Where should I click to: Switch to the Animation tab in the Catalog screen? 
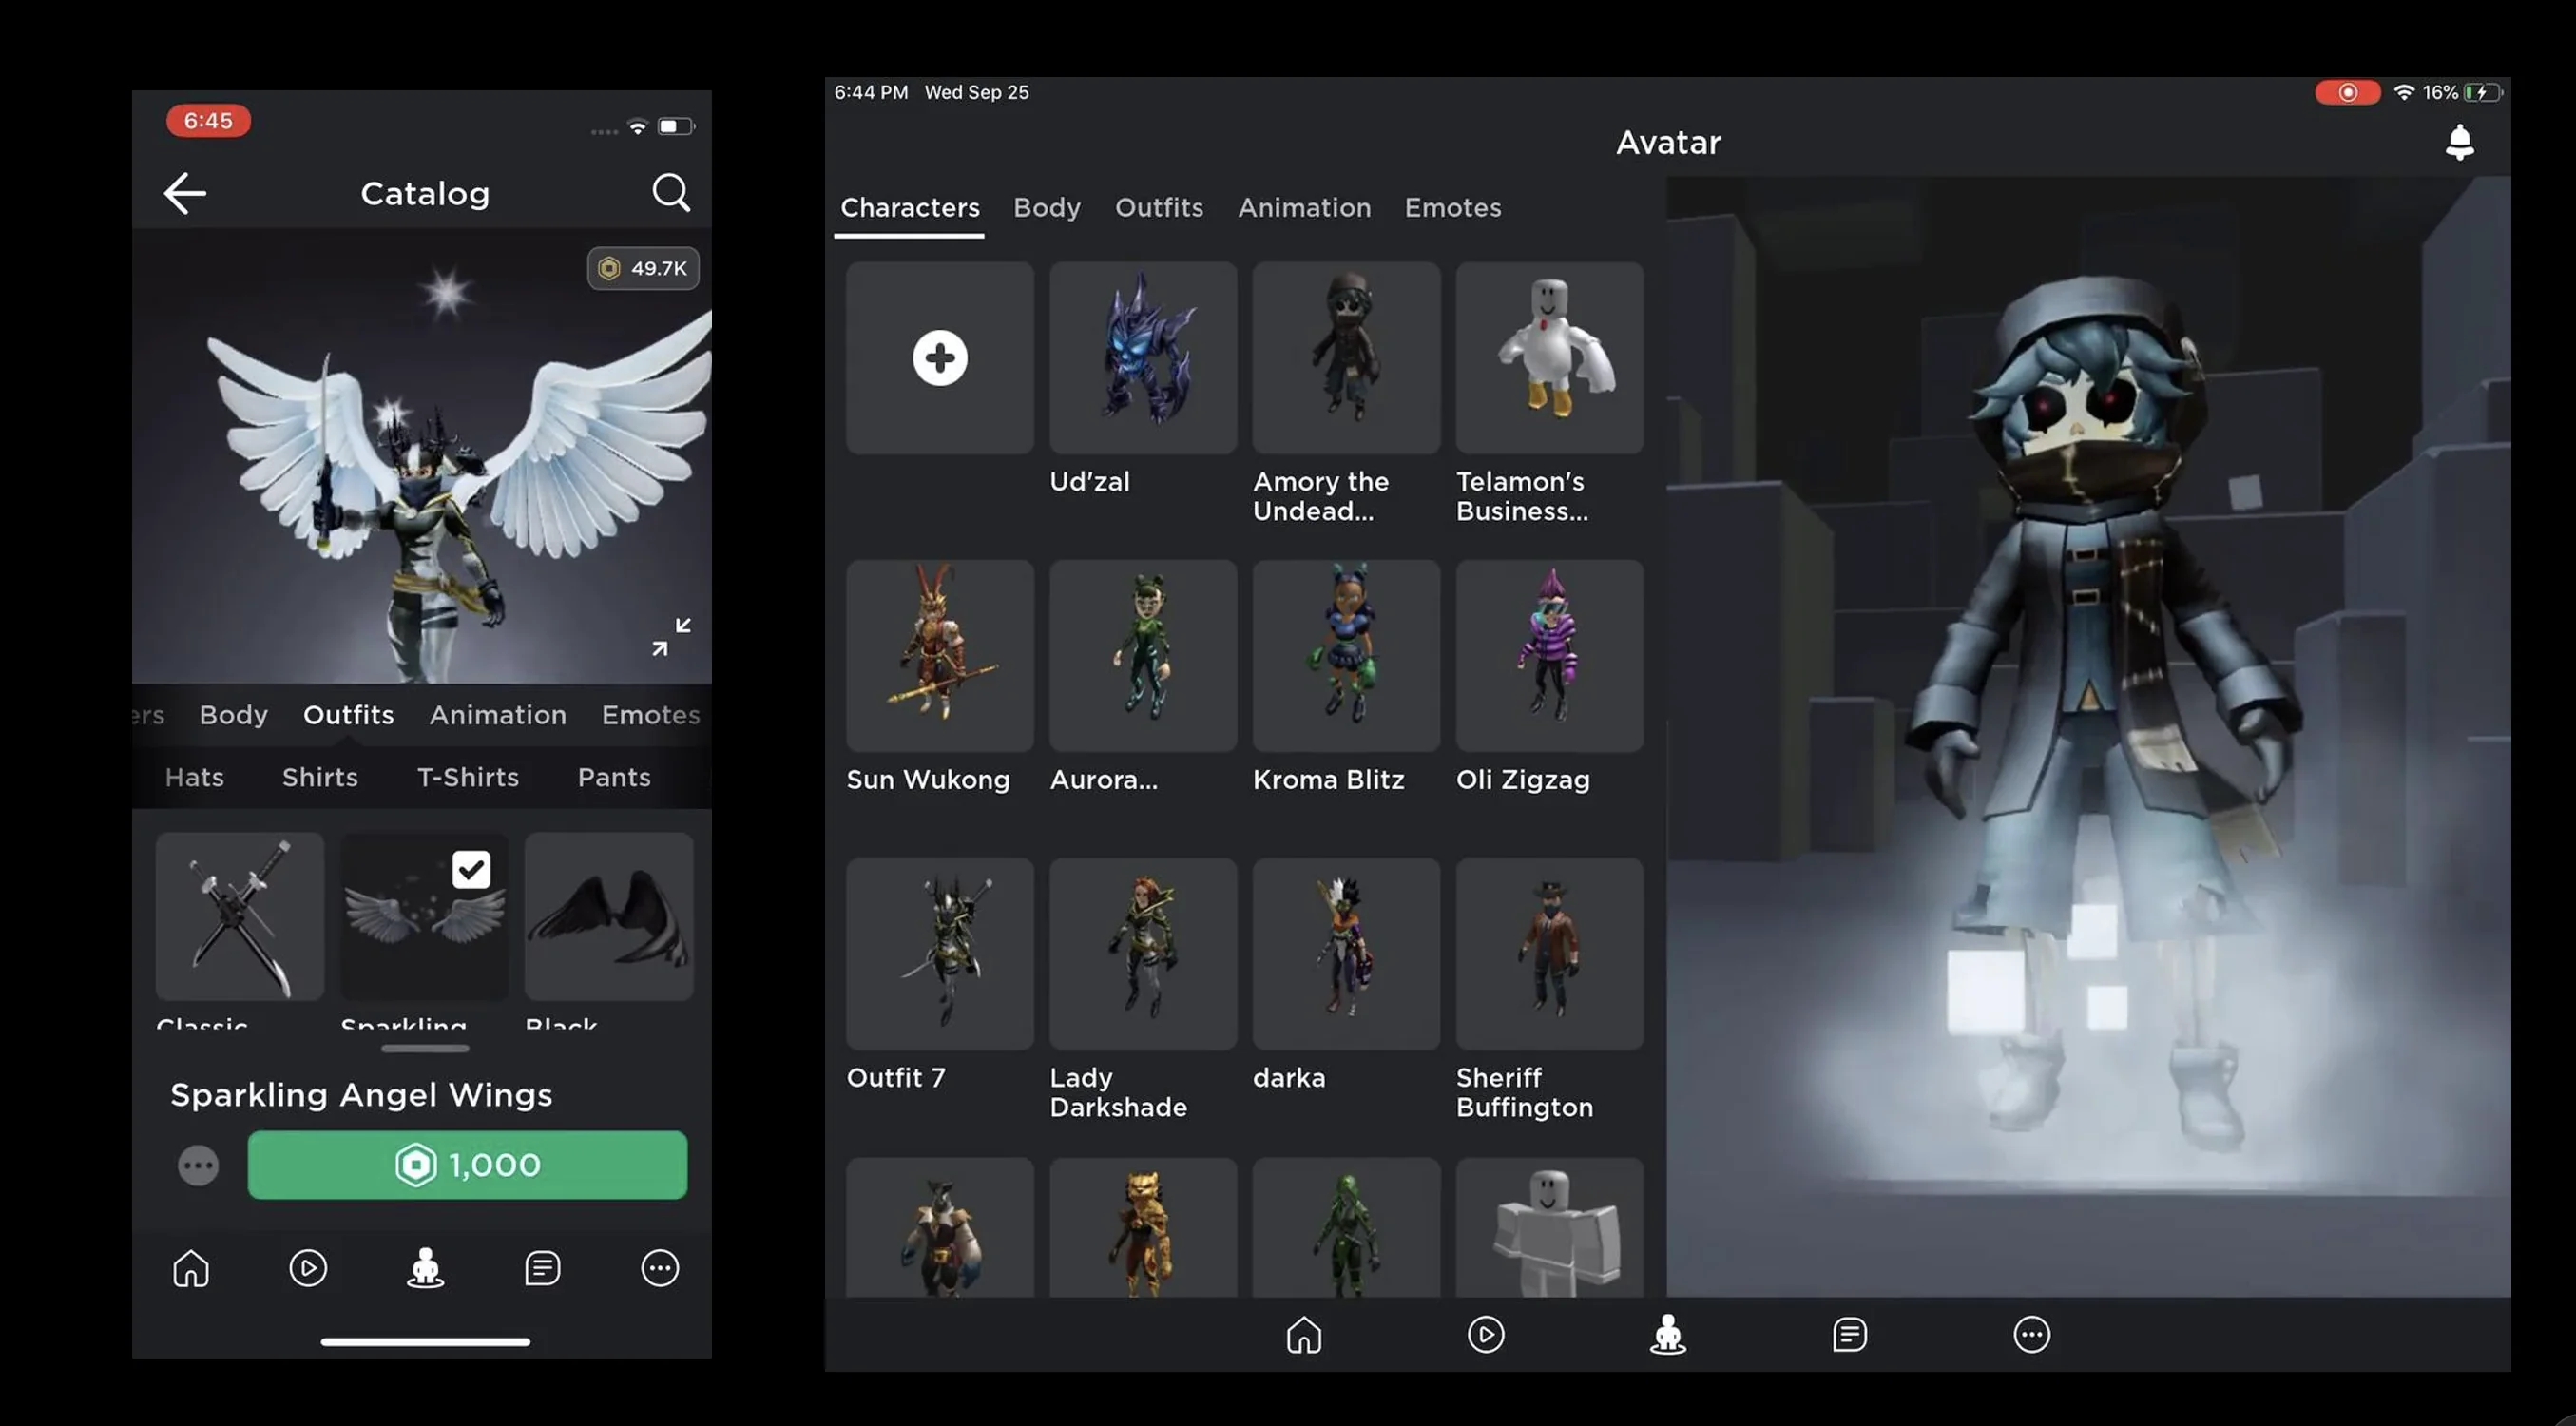(498, 715)
